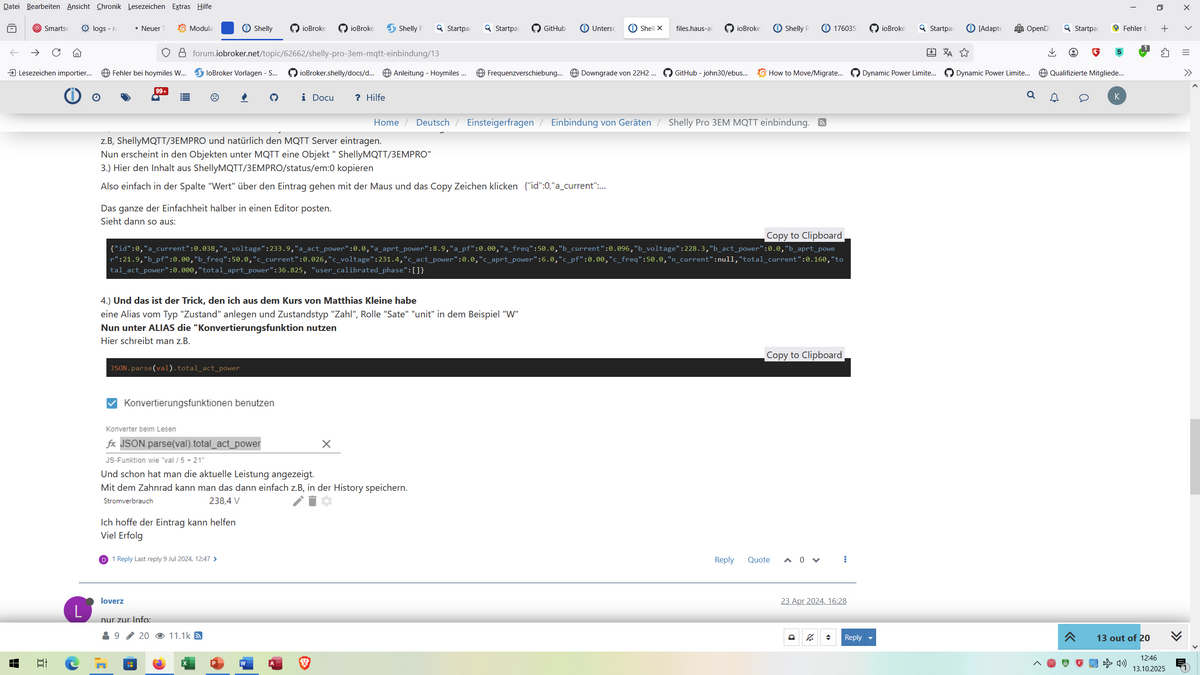Switch to the GitHub browser tab
Screen dimensions: 1200x675
[x=548, y=28]
